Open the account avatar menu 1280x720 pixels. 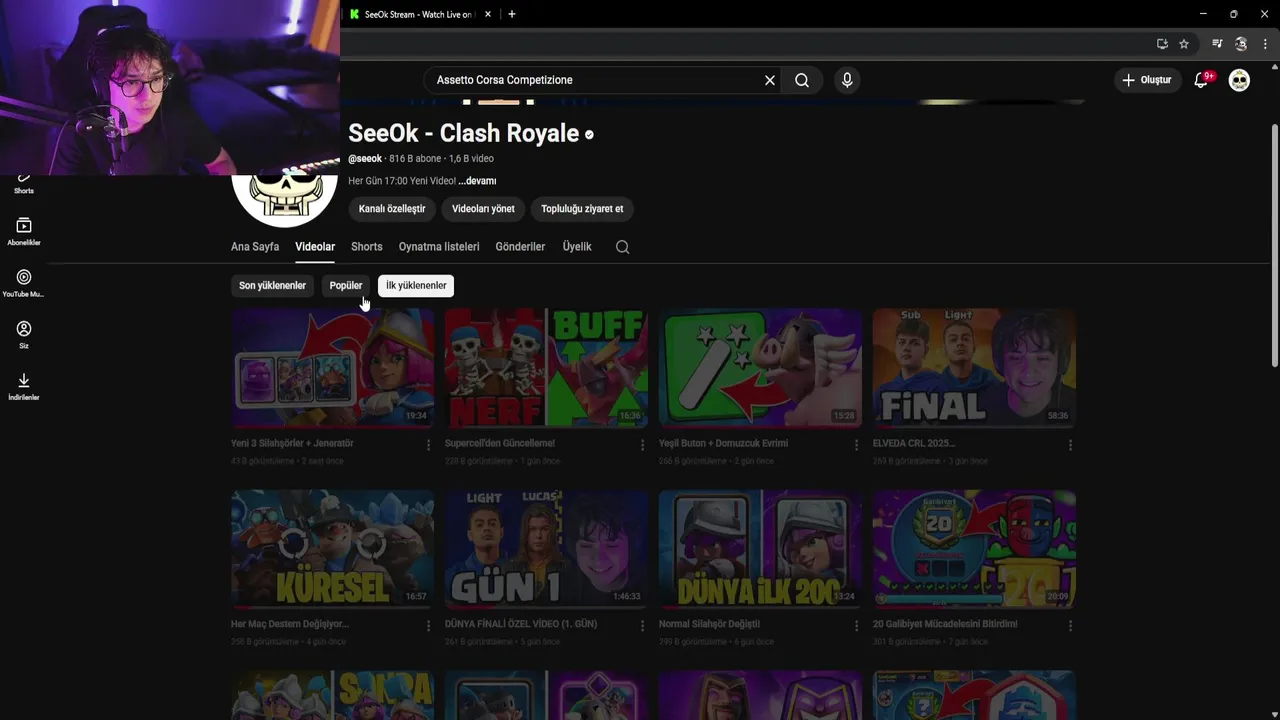(1239, 80)
